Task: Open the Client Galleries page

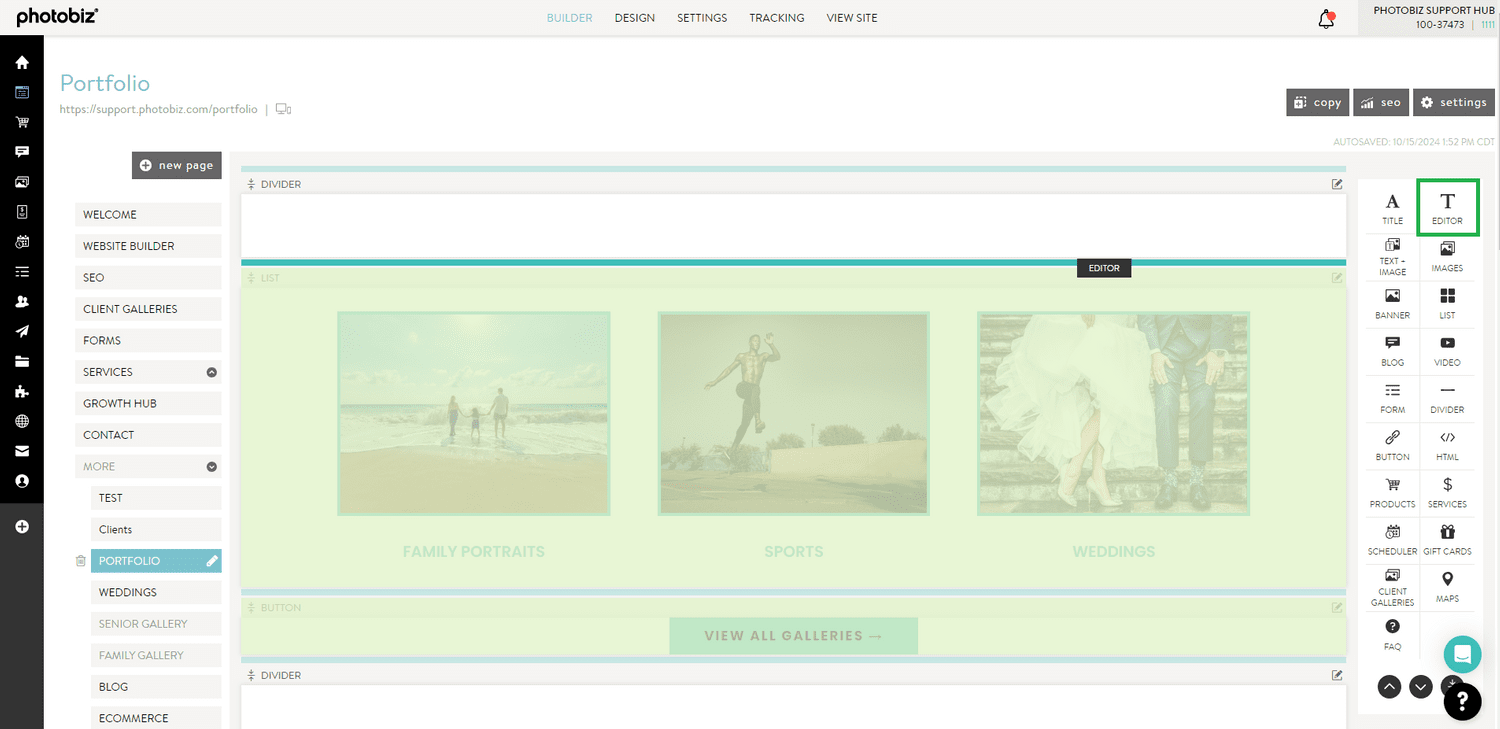Action: 148,309
